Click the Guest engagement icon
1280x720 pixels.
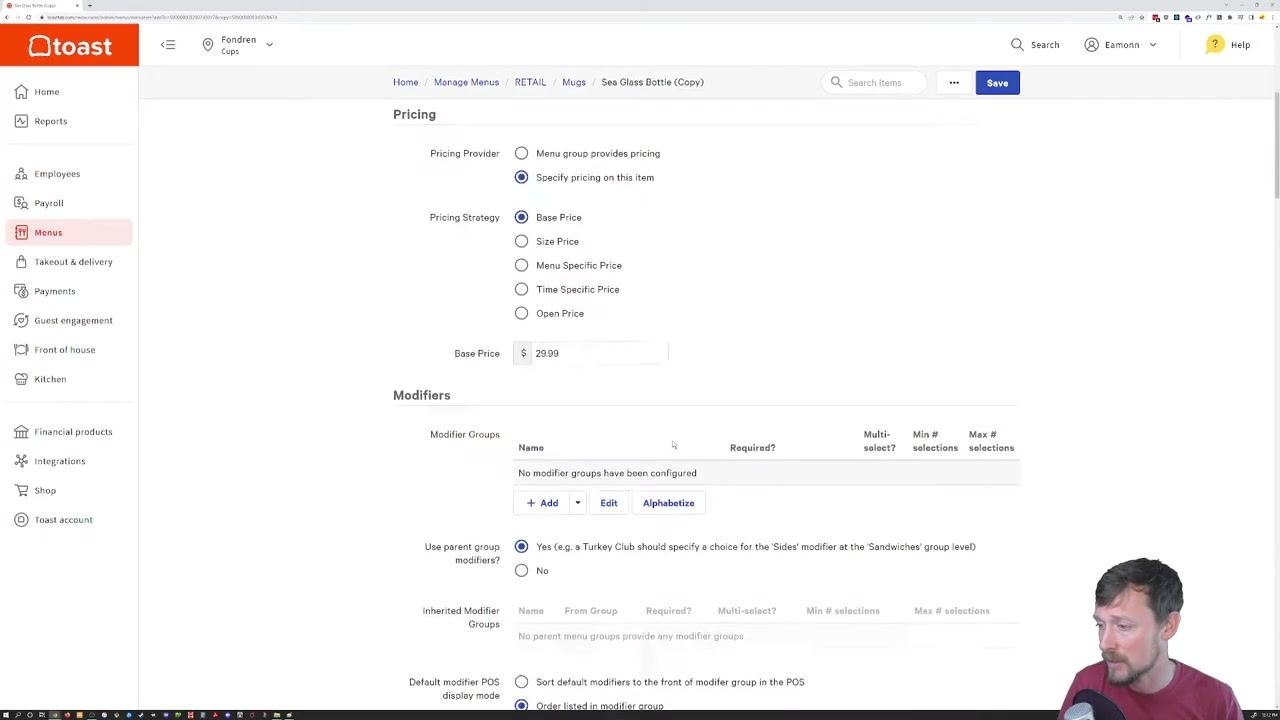click(22, 321)
